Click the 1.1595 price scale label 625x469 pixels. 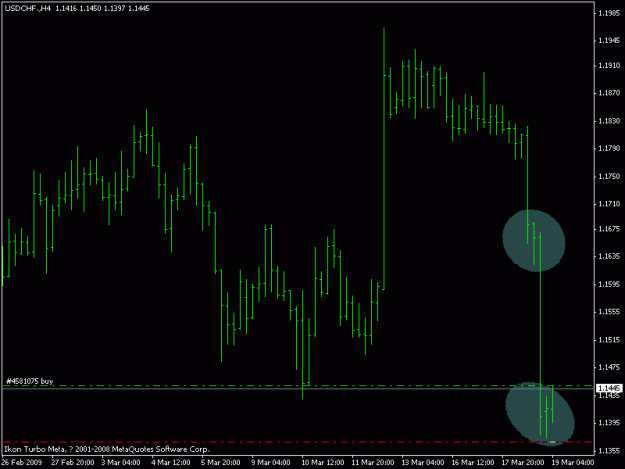point(609,285)
